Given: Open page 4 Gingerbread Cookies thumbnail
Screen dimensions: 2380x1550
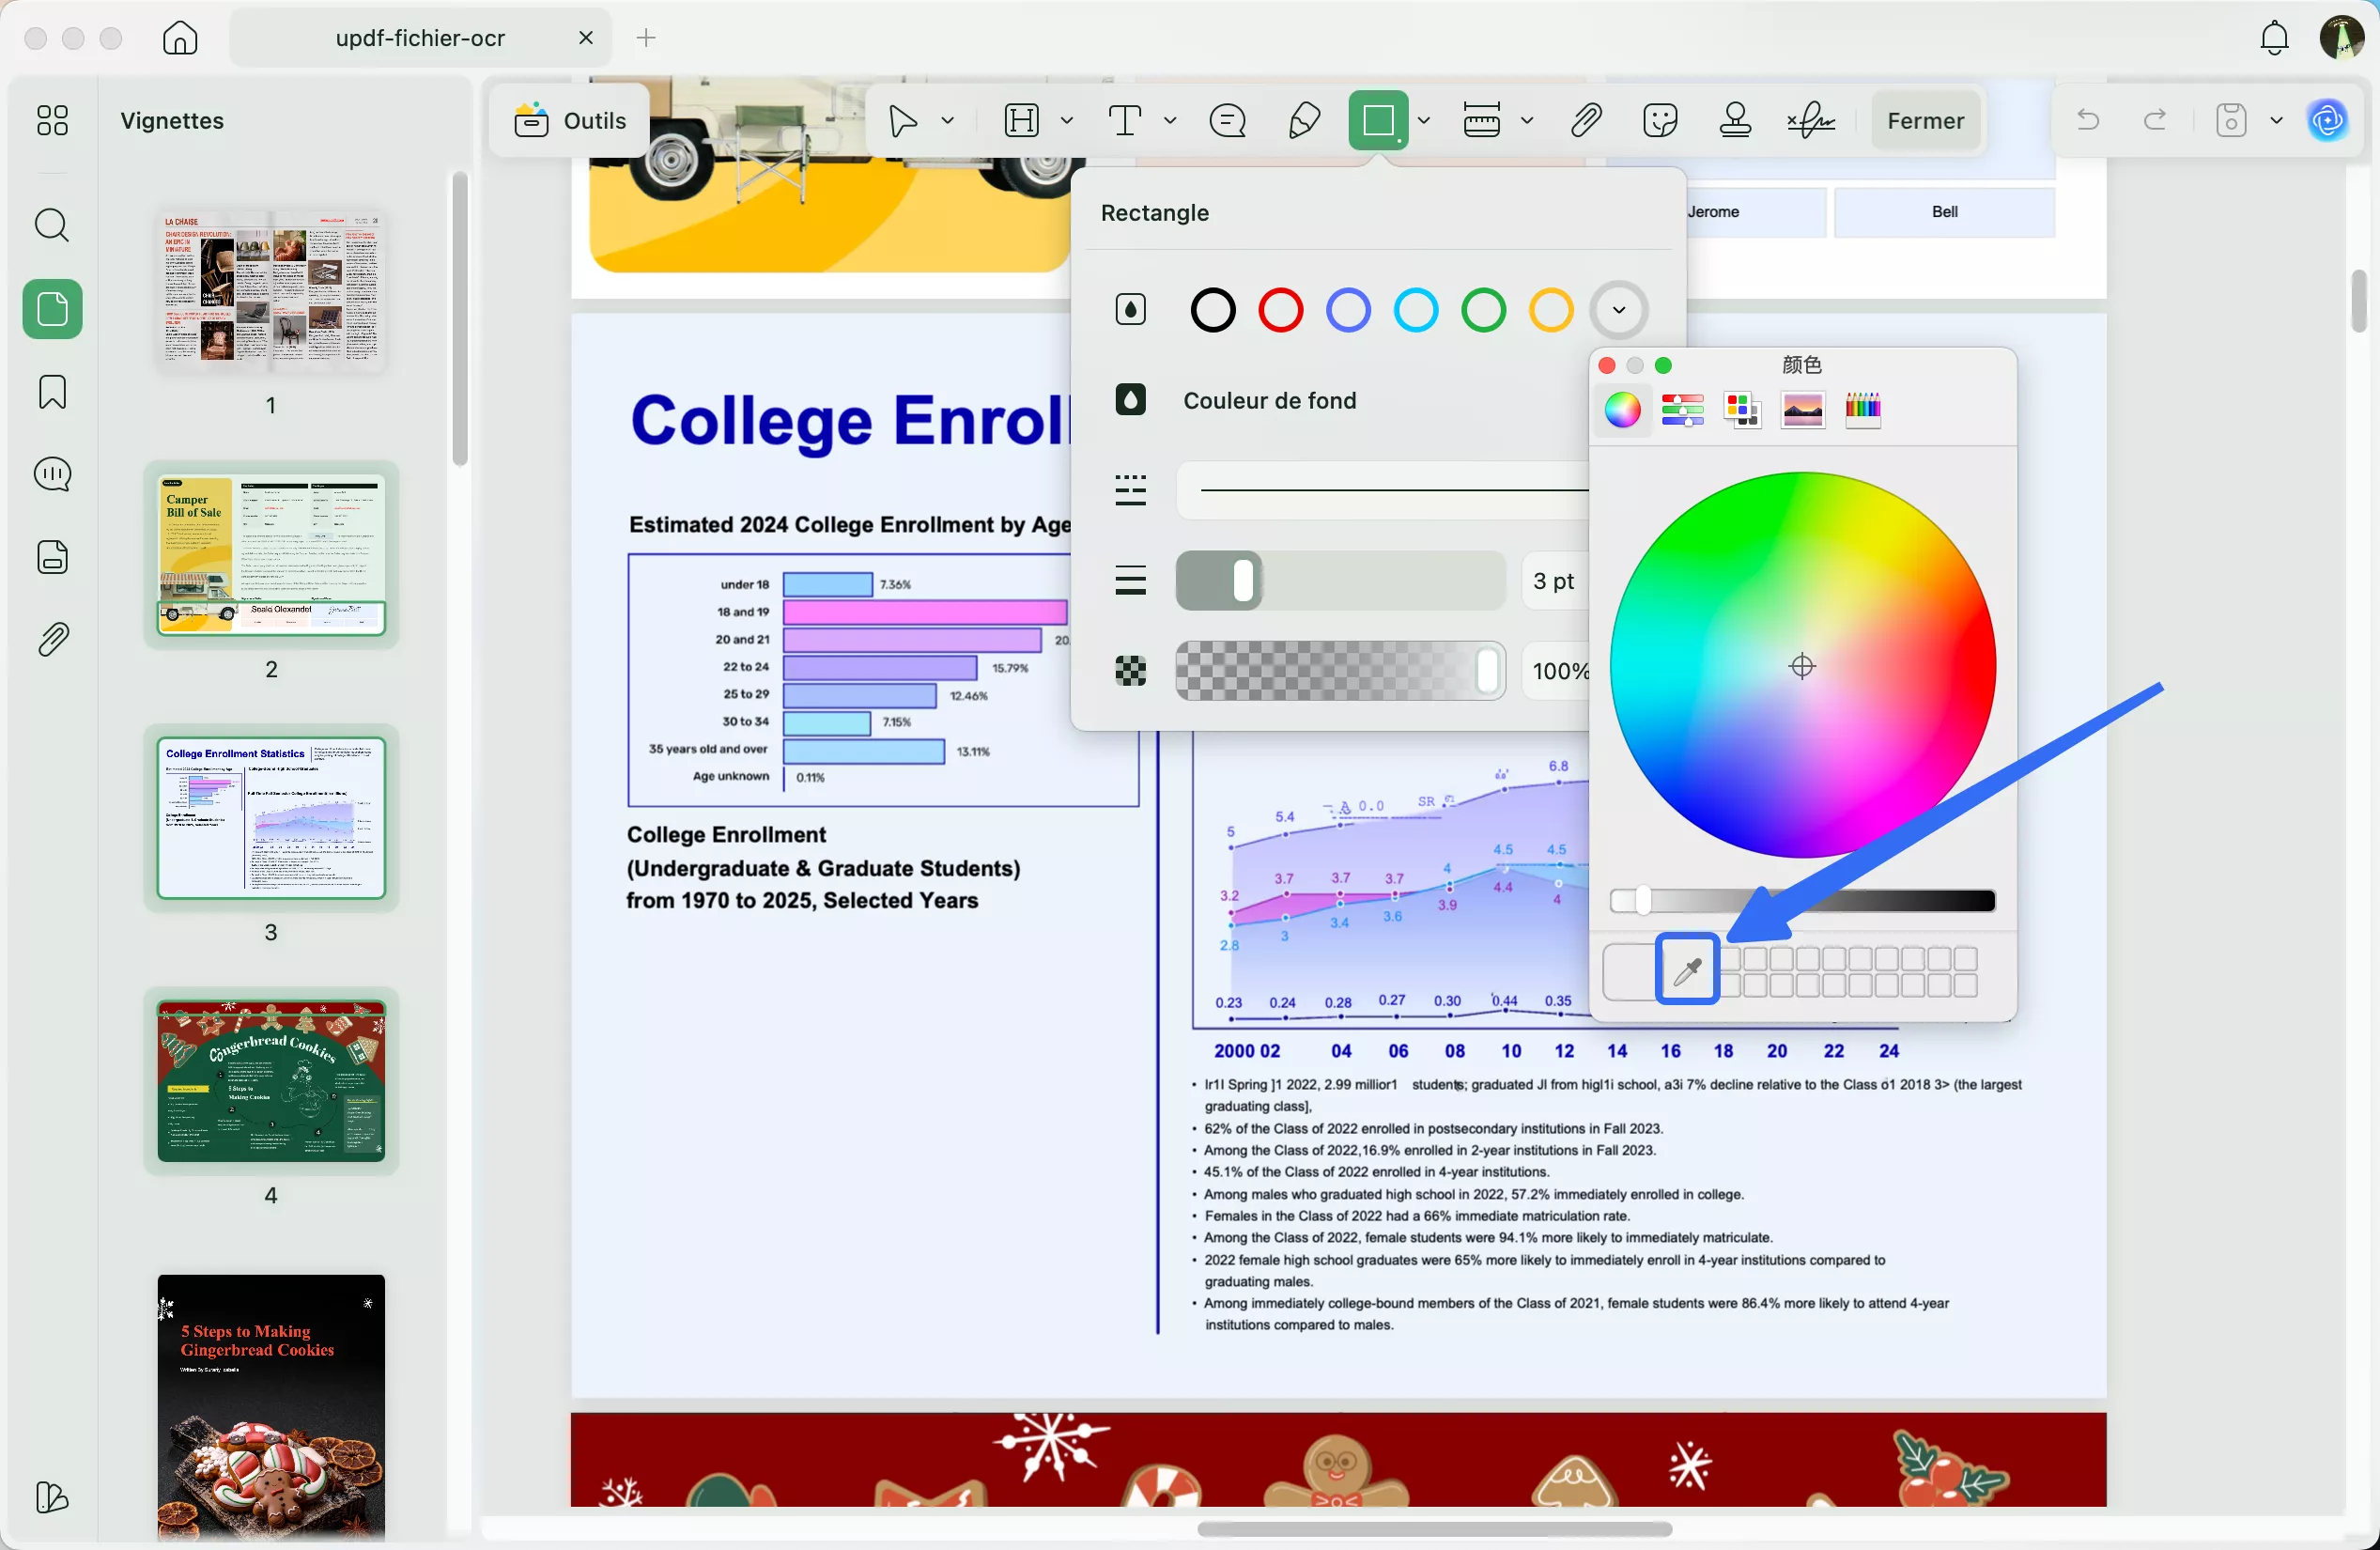Looking at the screenshot, I should coord(271,1080).
